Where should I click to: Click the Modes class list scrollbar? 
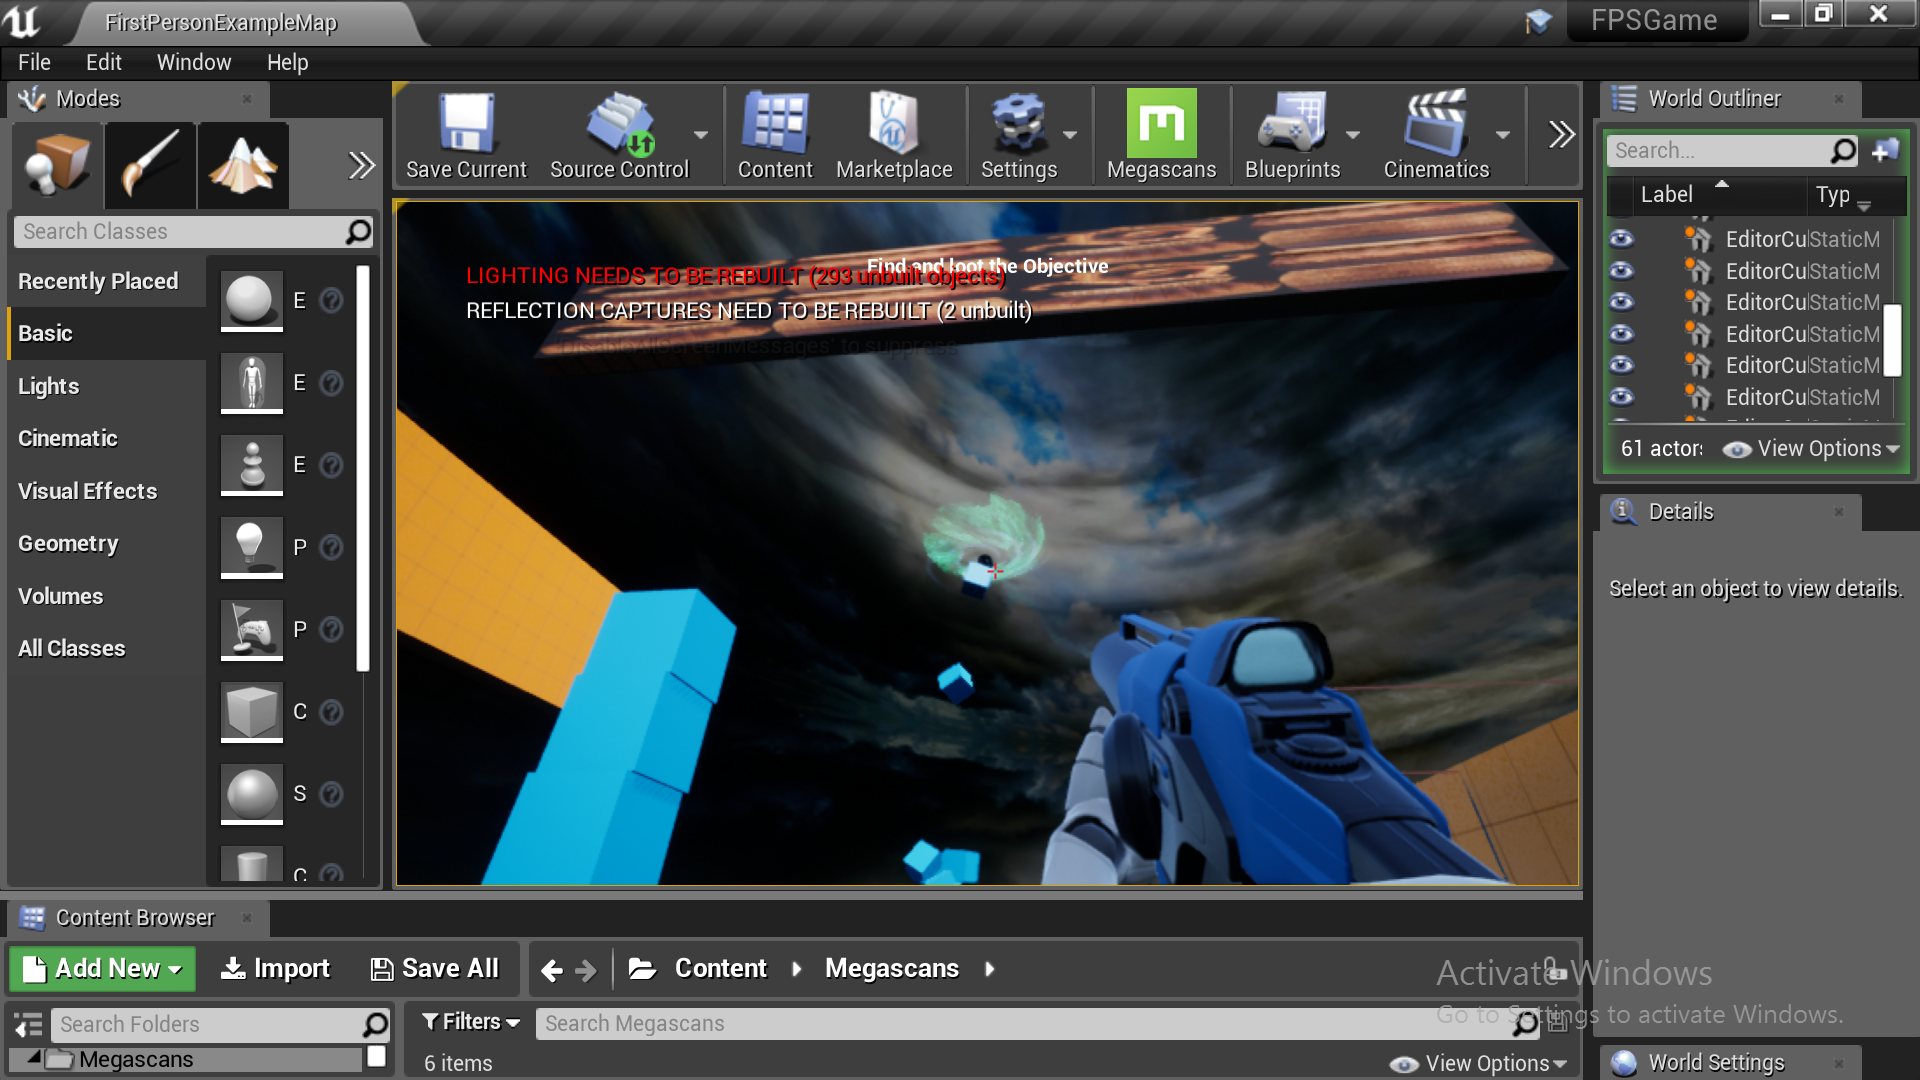pos(362,468)
